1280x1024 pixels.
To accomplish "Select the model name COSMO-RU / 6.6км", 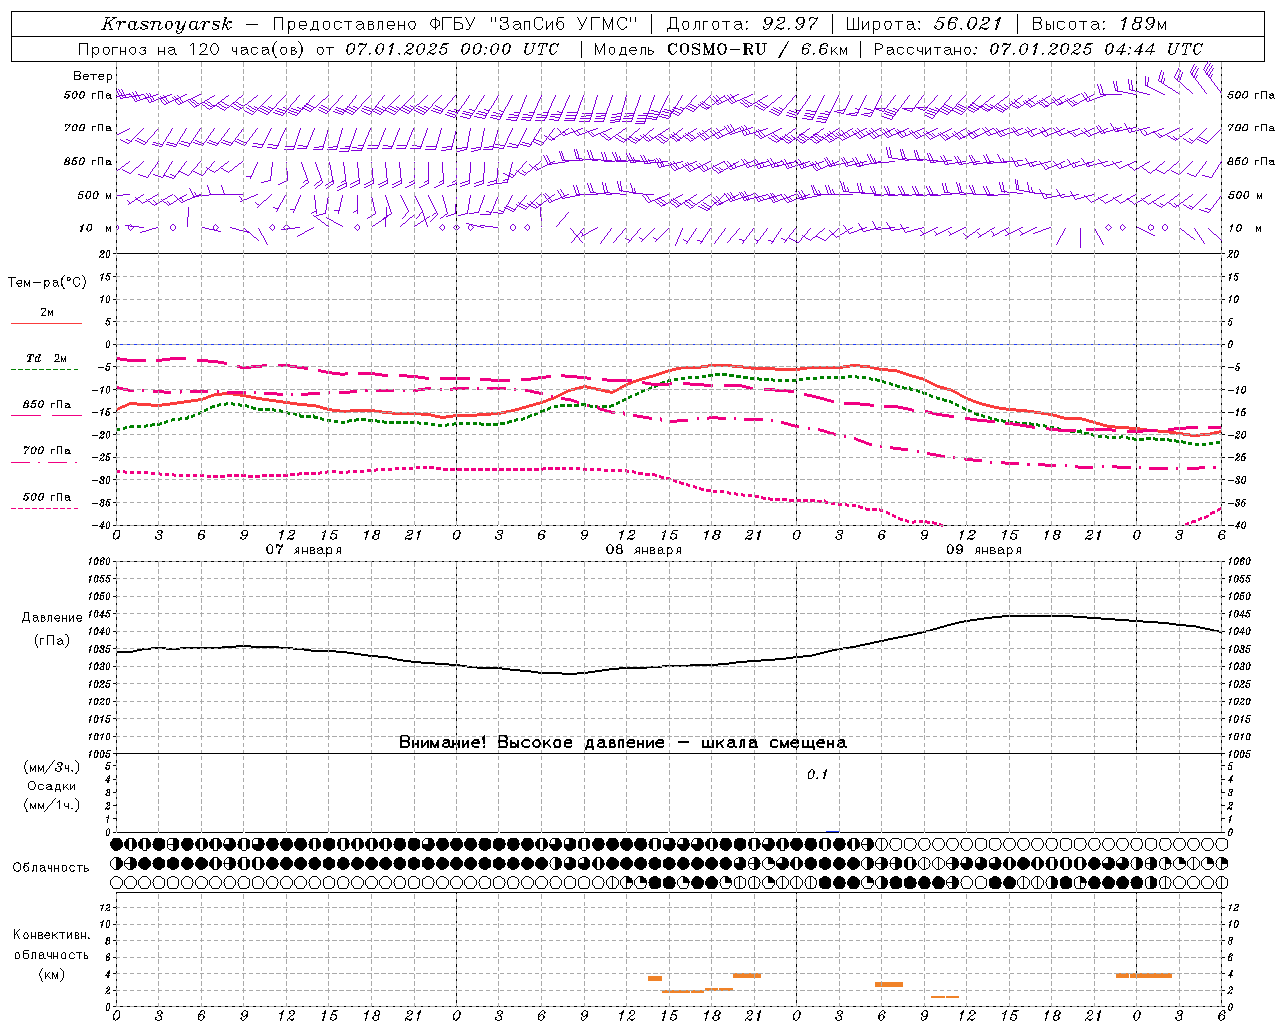I will [x=758, y=49].
